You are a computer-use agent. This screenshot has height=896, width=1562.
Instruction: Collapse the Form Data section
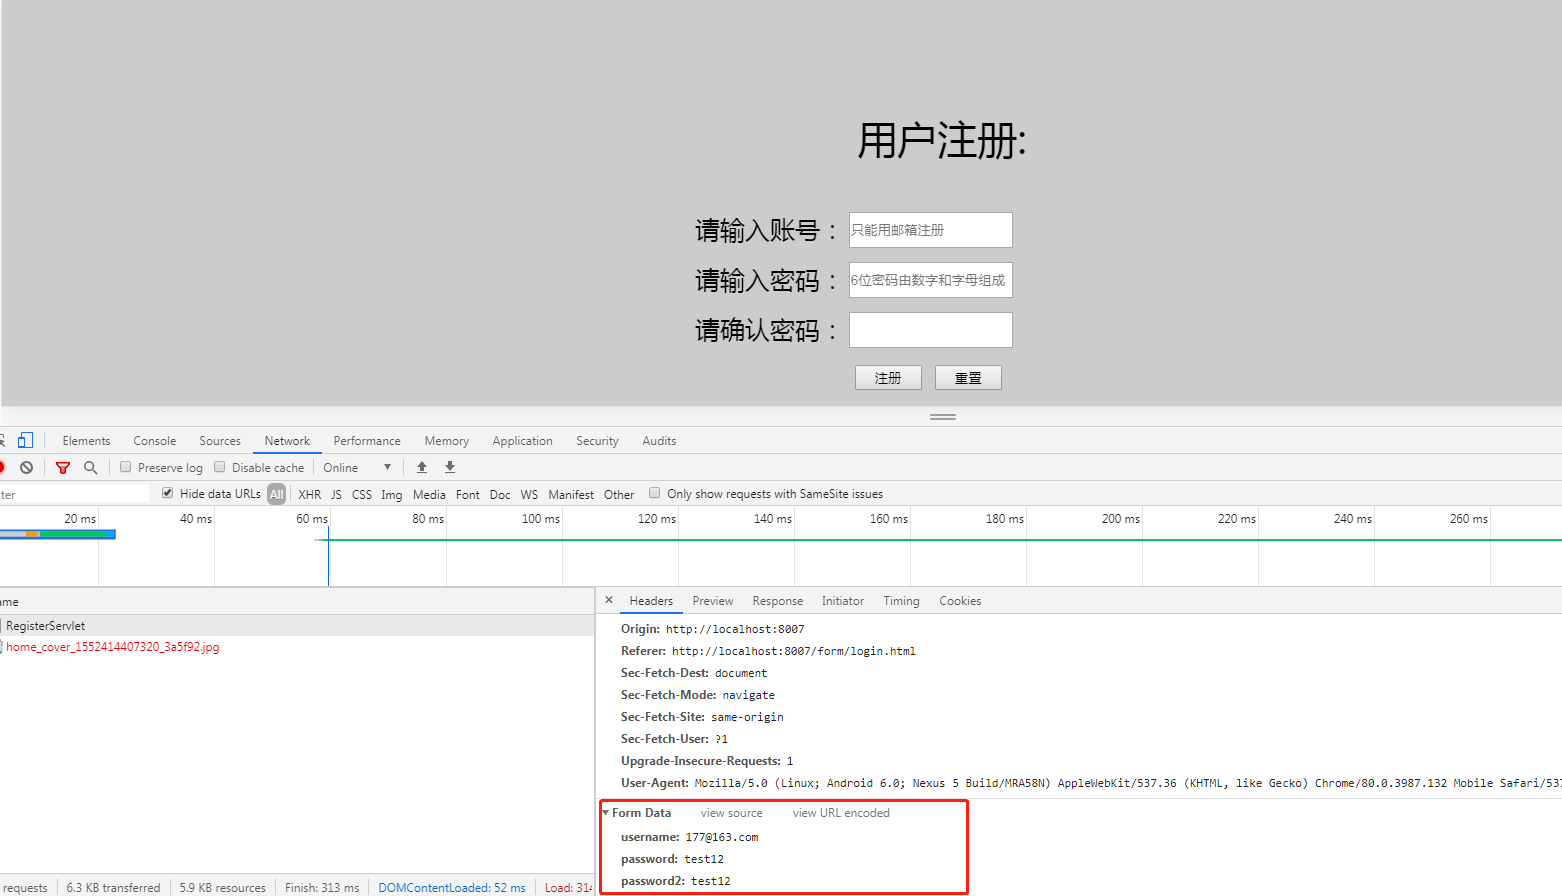pyautogui.click(x=606, y=813)
